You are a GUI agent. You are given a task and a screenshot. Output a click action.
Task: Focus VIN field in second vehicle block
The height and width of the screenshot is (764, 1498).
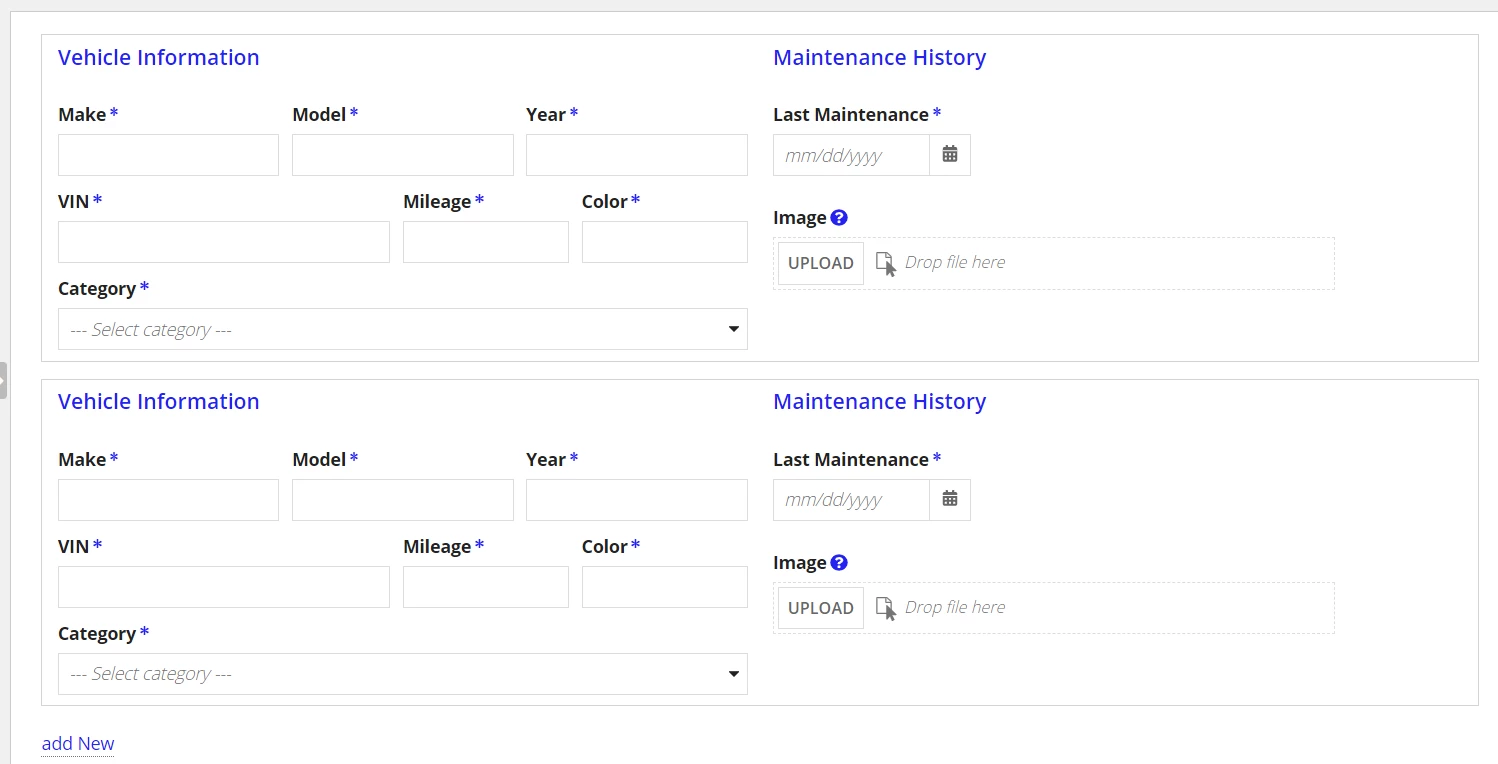pos(224,587)
